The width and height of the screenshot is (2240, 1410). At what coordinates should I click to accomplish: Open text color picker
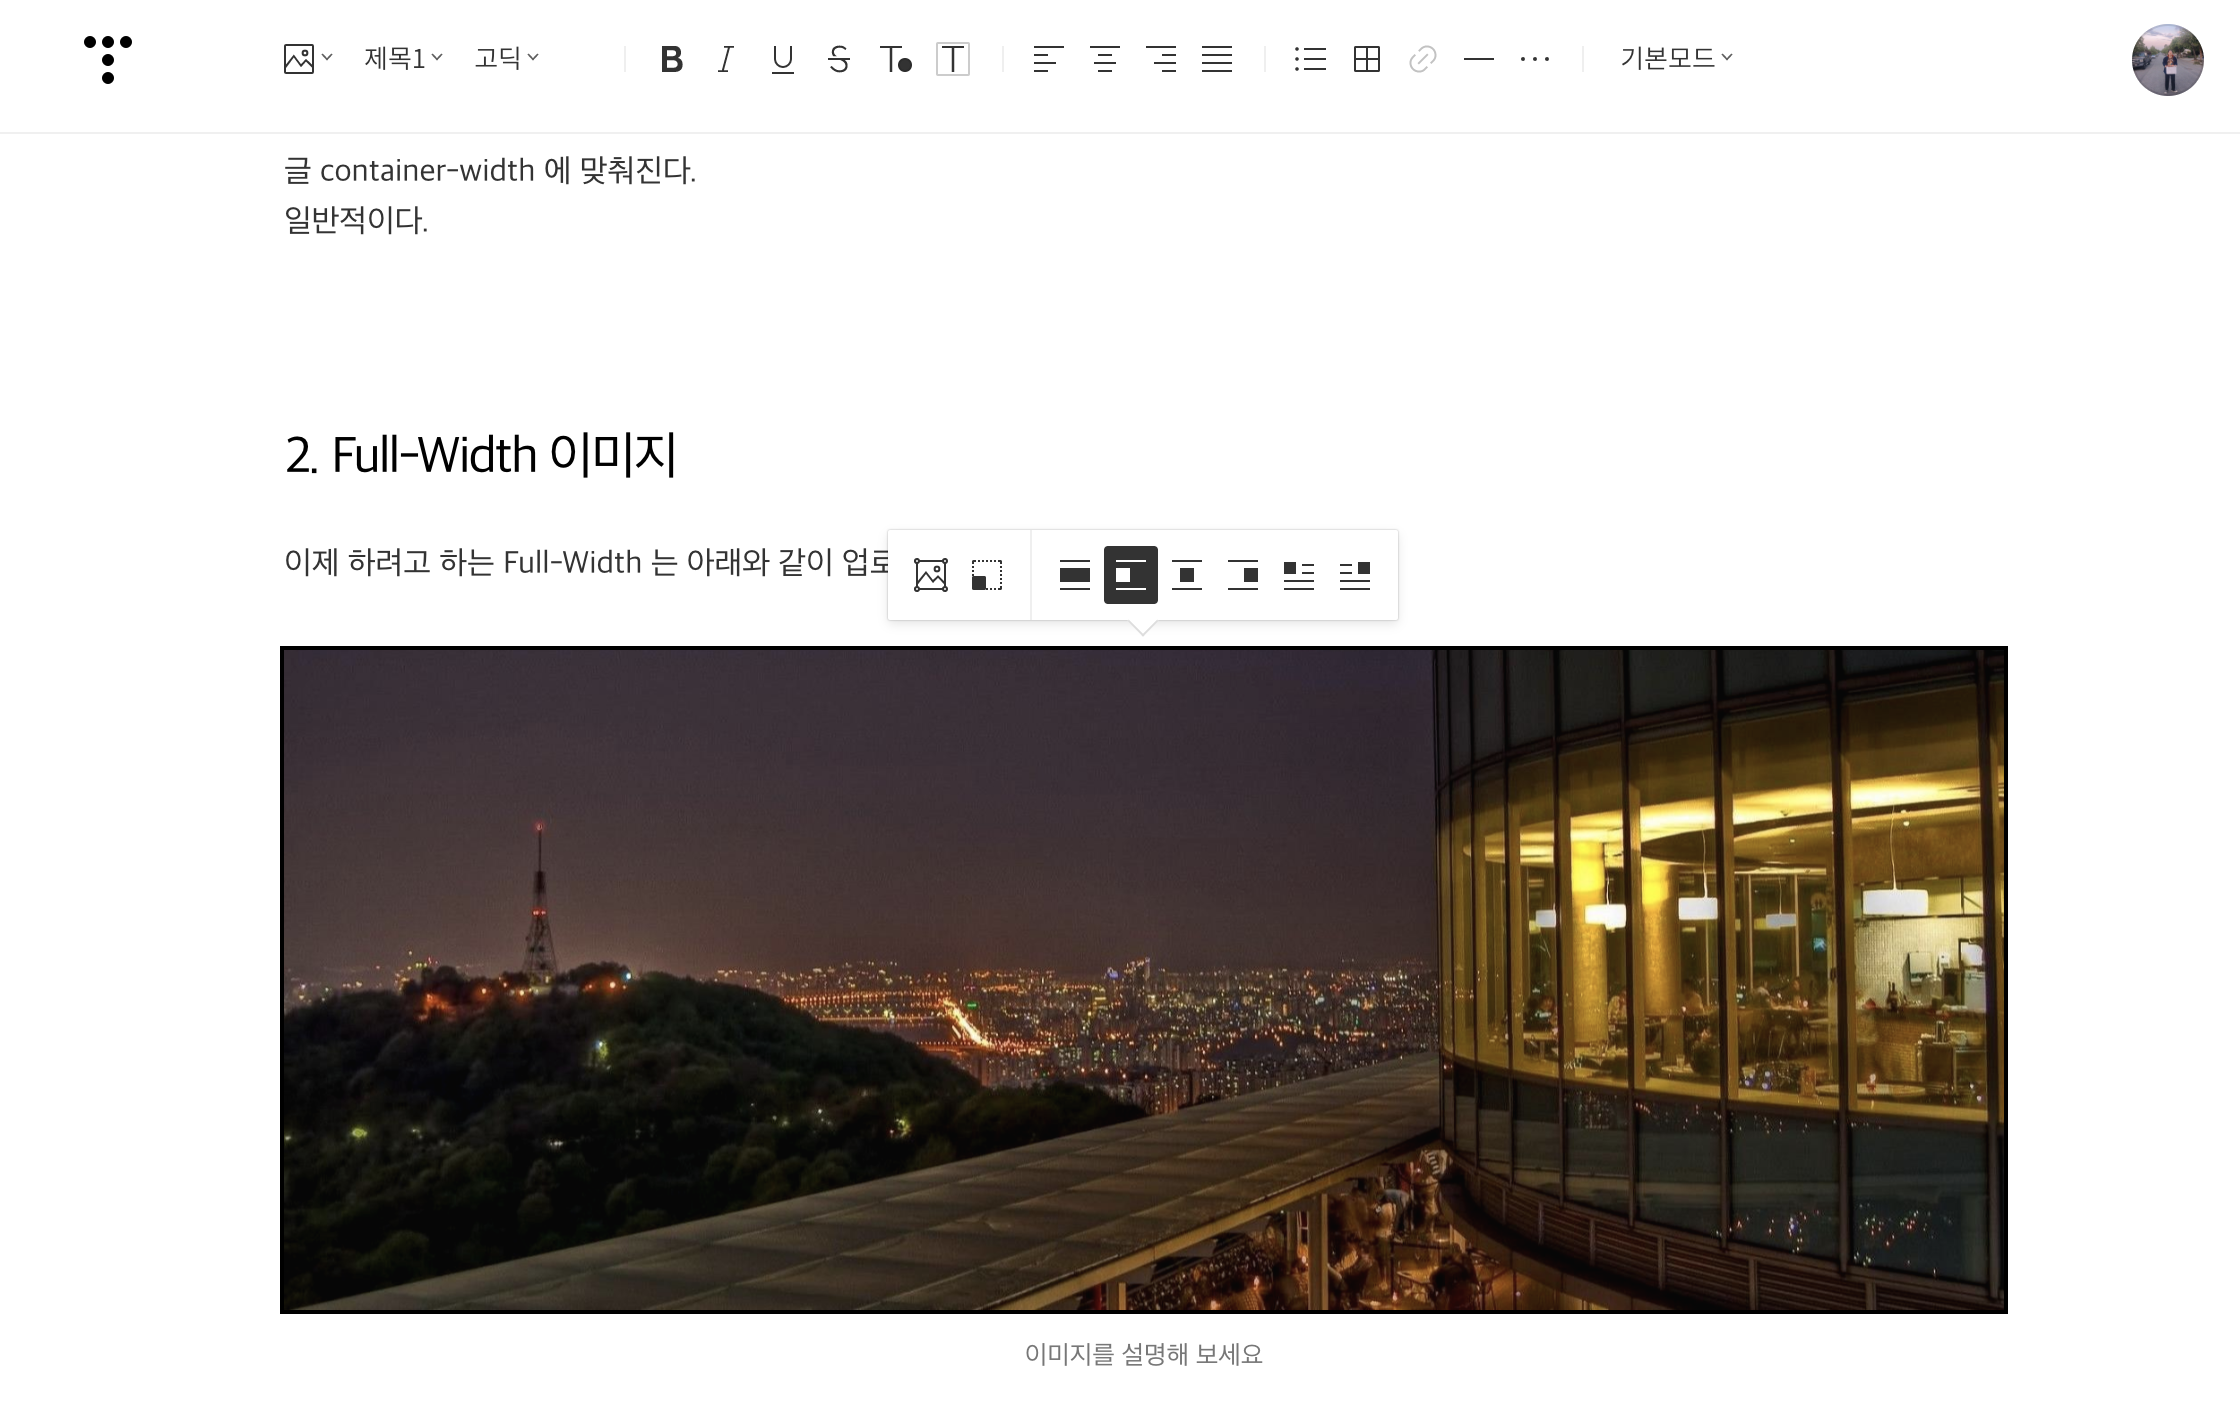point(895,60)
